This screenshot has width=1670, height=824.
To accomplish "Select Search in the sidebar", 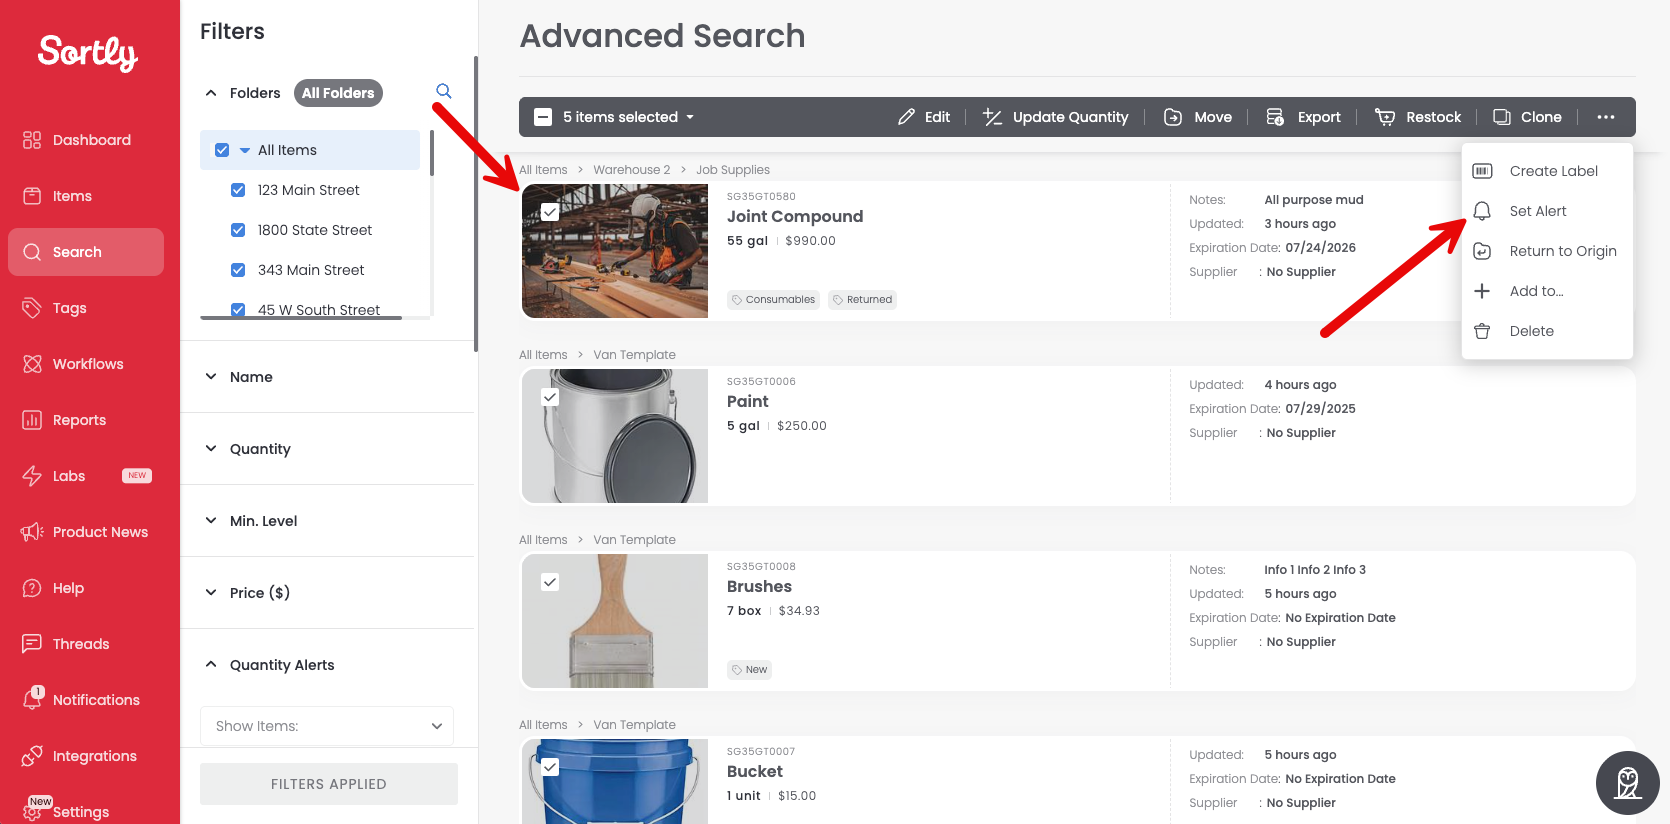I will pos(86,252).
